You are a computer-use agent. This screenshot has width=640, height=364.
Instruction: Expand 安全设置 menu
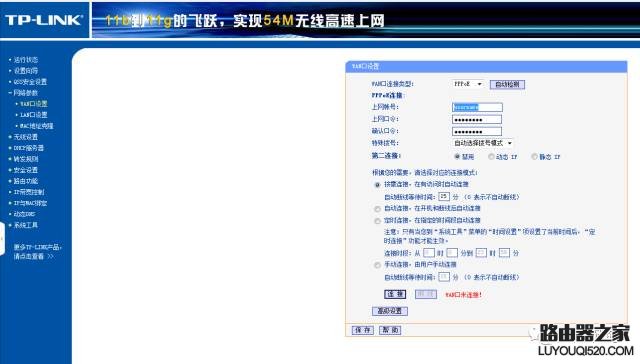(x=26, y=170)
